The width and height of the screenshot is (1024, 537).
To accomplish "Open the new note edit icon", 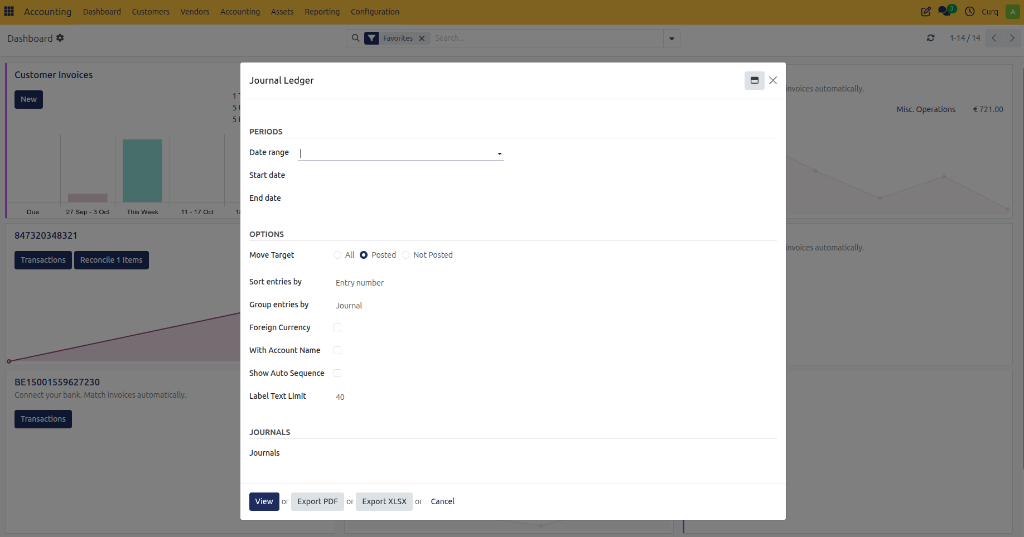I will [x=925, y=11].
